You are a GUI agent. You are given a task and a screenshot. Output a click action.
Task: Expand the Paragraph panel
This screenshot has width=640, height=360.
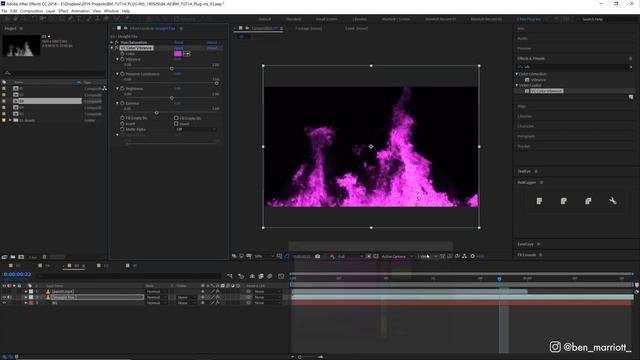526,136
